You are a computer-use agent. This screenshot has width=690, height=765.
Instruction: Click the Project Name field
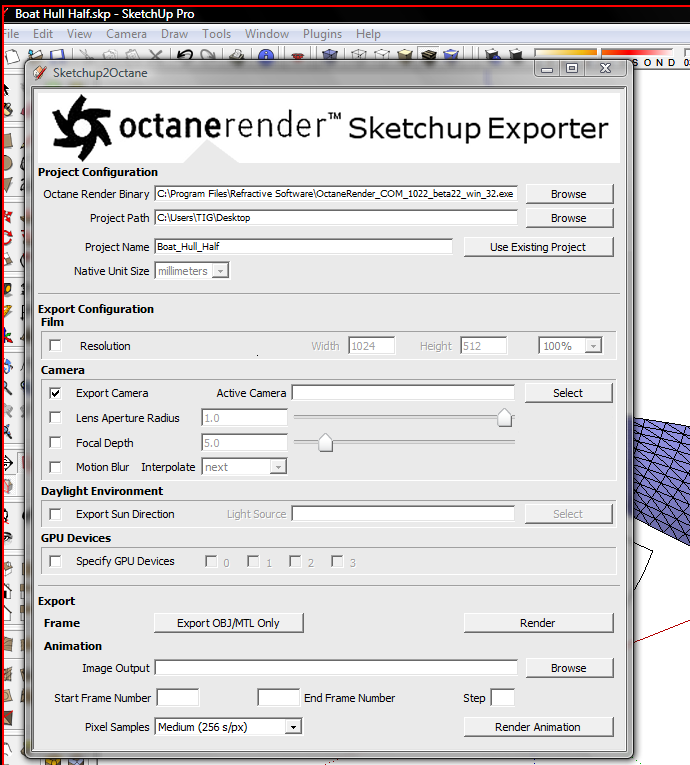pos(304,246)
